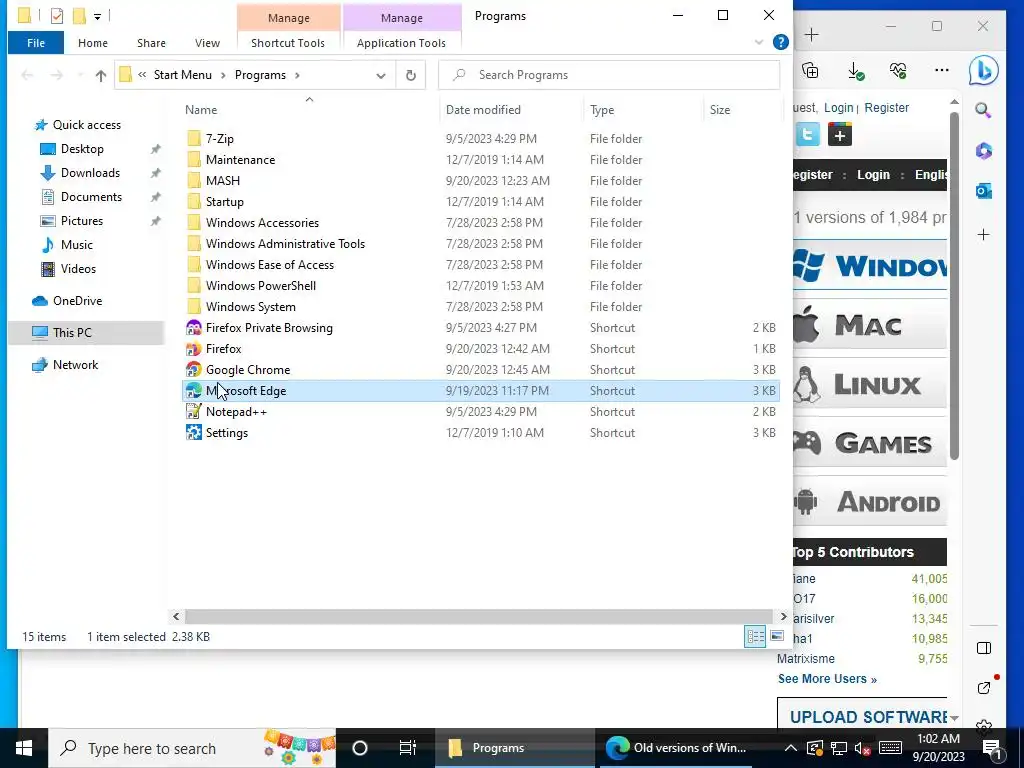Click the Search Programs field
The image size is (1024, 768).
[609, 75]
